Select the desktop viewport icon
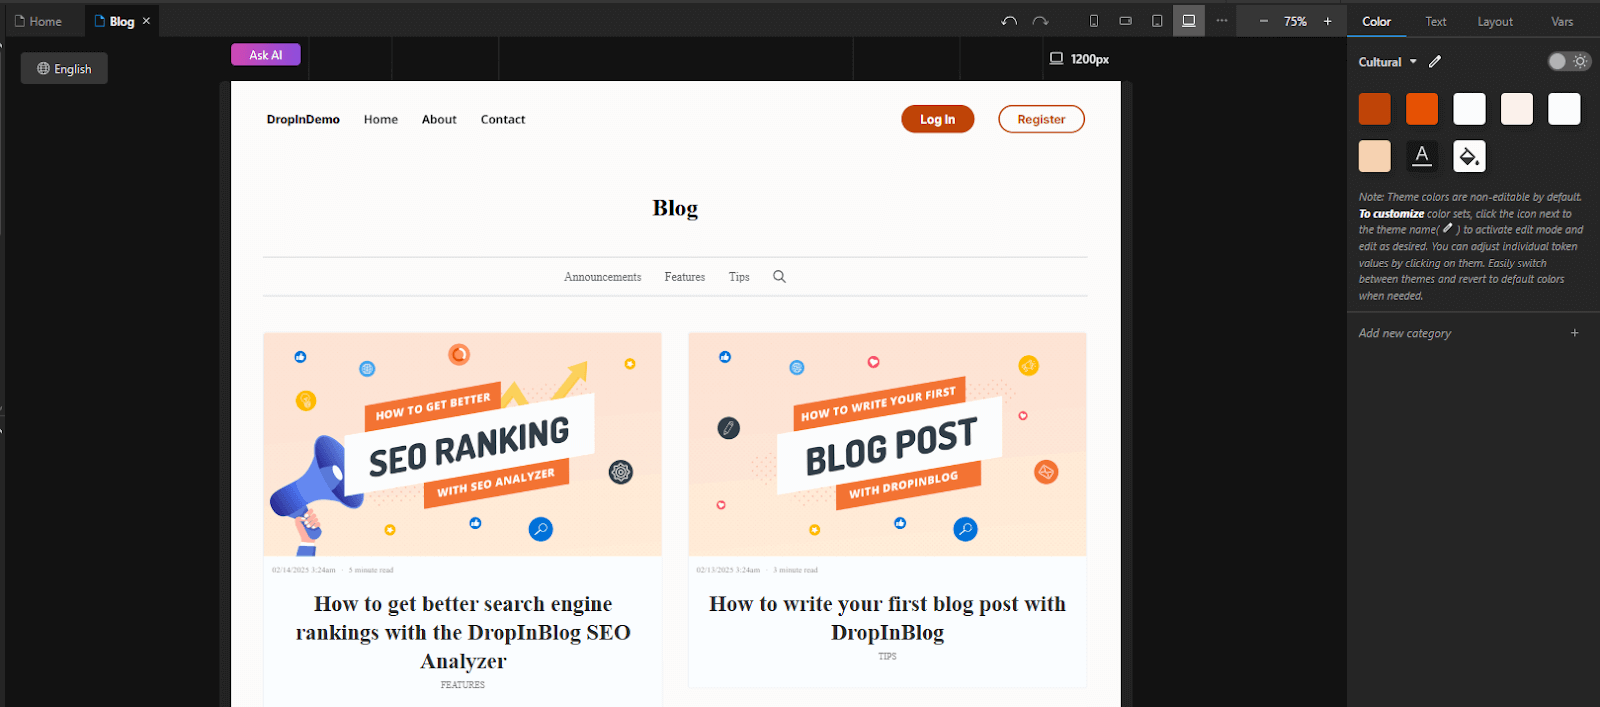 (1188, 21)
